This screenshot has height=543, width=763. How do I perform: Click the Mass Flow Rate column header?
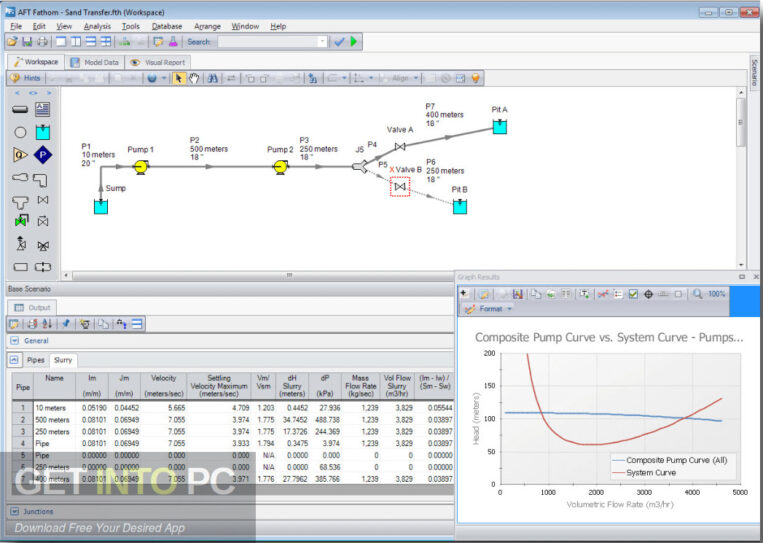pos(360,386)
